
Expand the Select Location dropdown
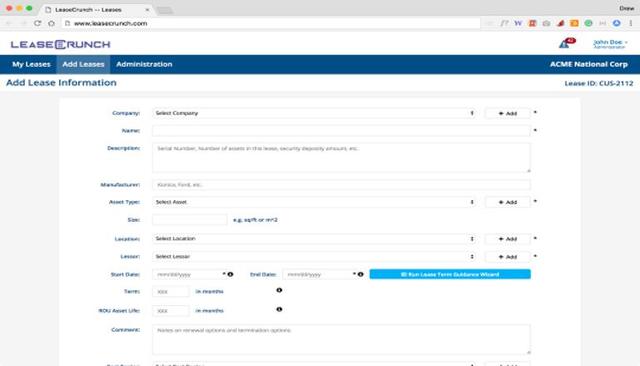314,239
